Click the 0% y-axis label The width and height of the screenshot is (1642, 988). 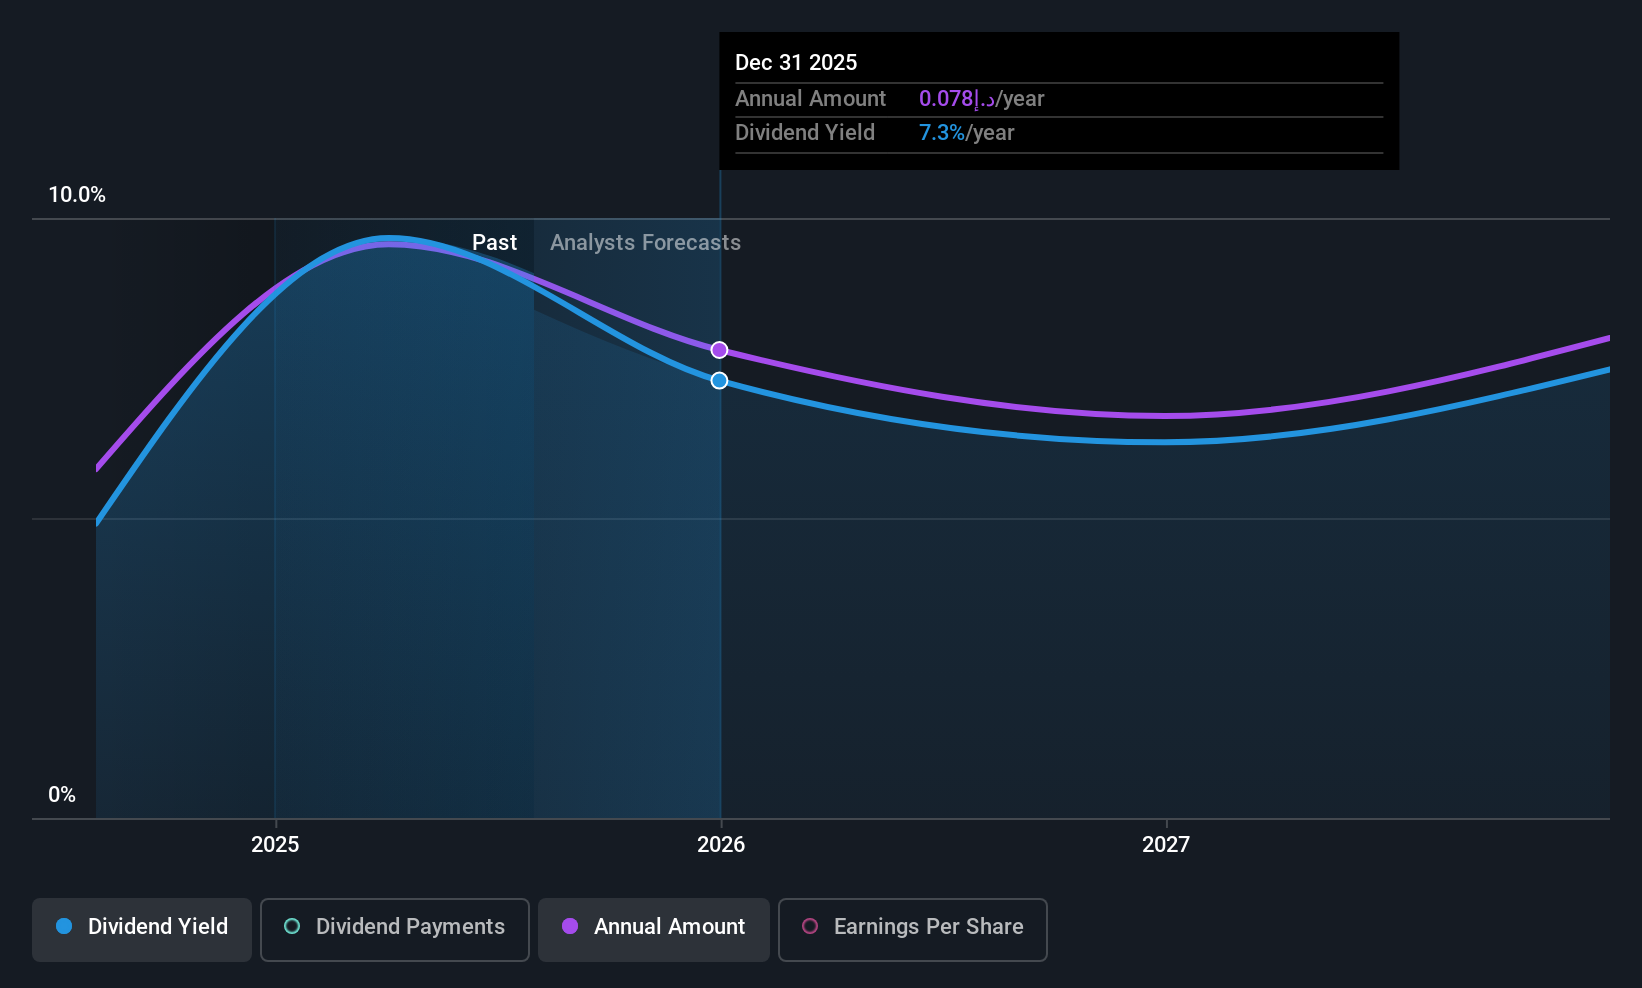tap(62, 795)
